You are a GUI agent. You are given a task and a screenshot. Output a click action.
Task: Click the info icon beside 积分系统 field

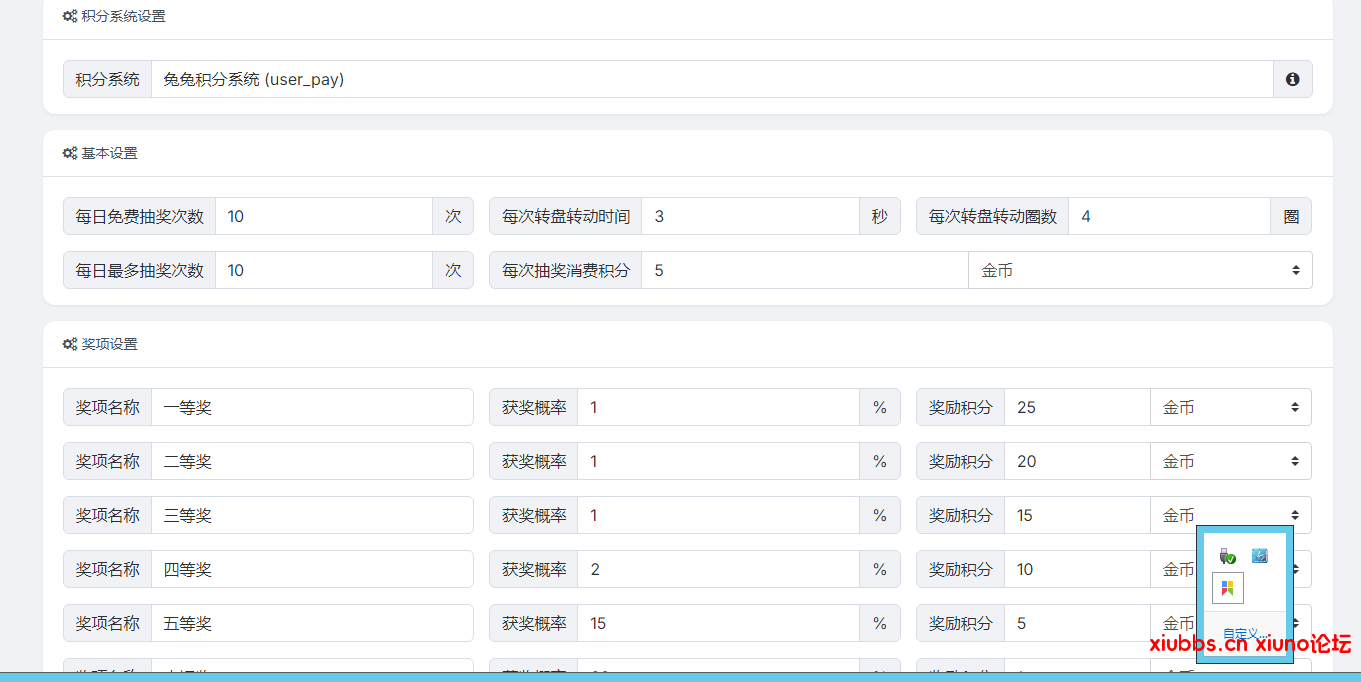point(1292,79)
